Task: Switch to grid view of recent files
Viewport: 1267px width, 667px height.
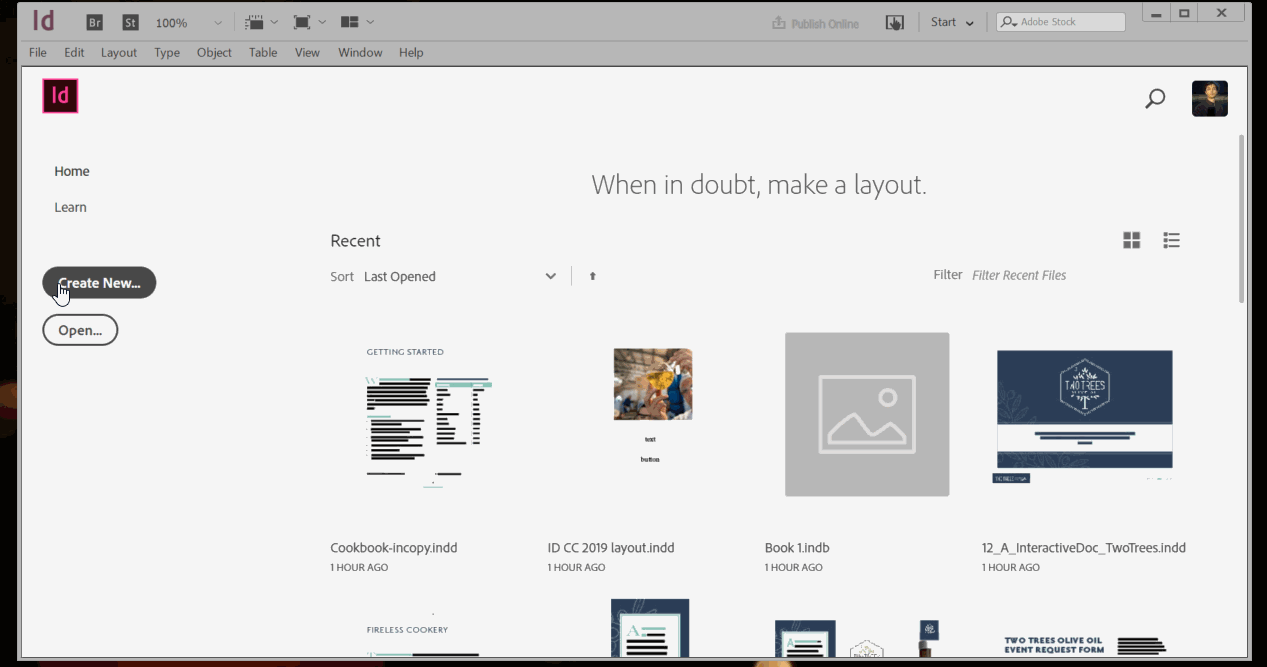Action: point(1132,240)
